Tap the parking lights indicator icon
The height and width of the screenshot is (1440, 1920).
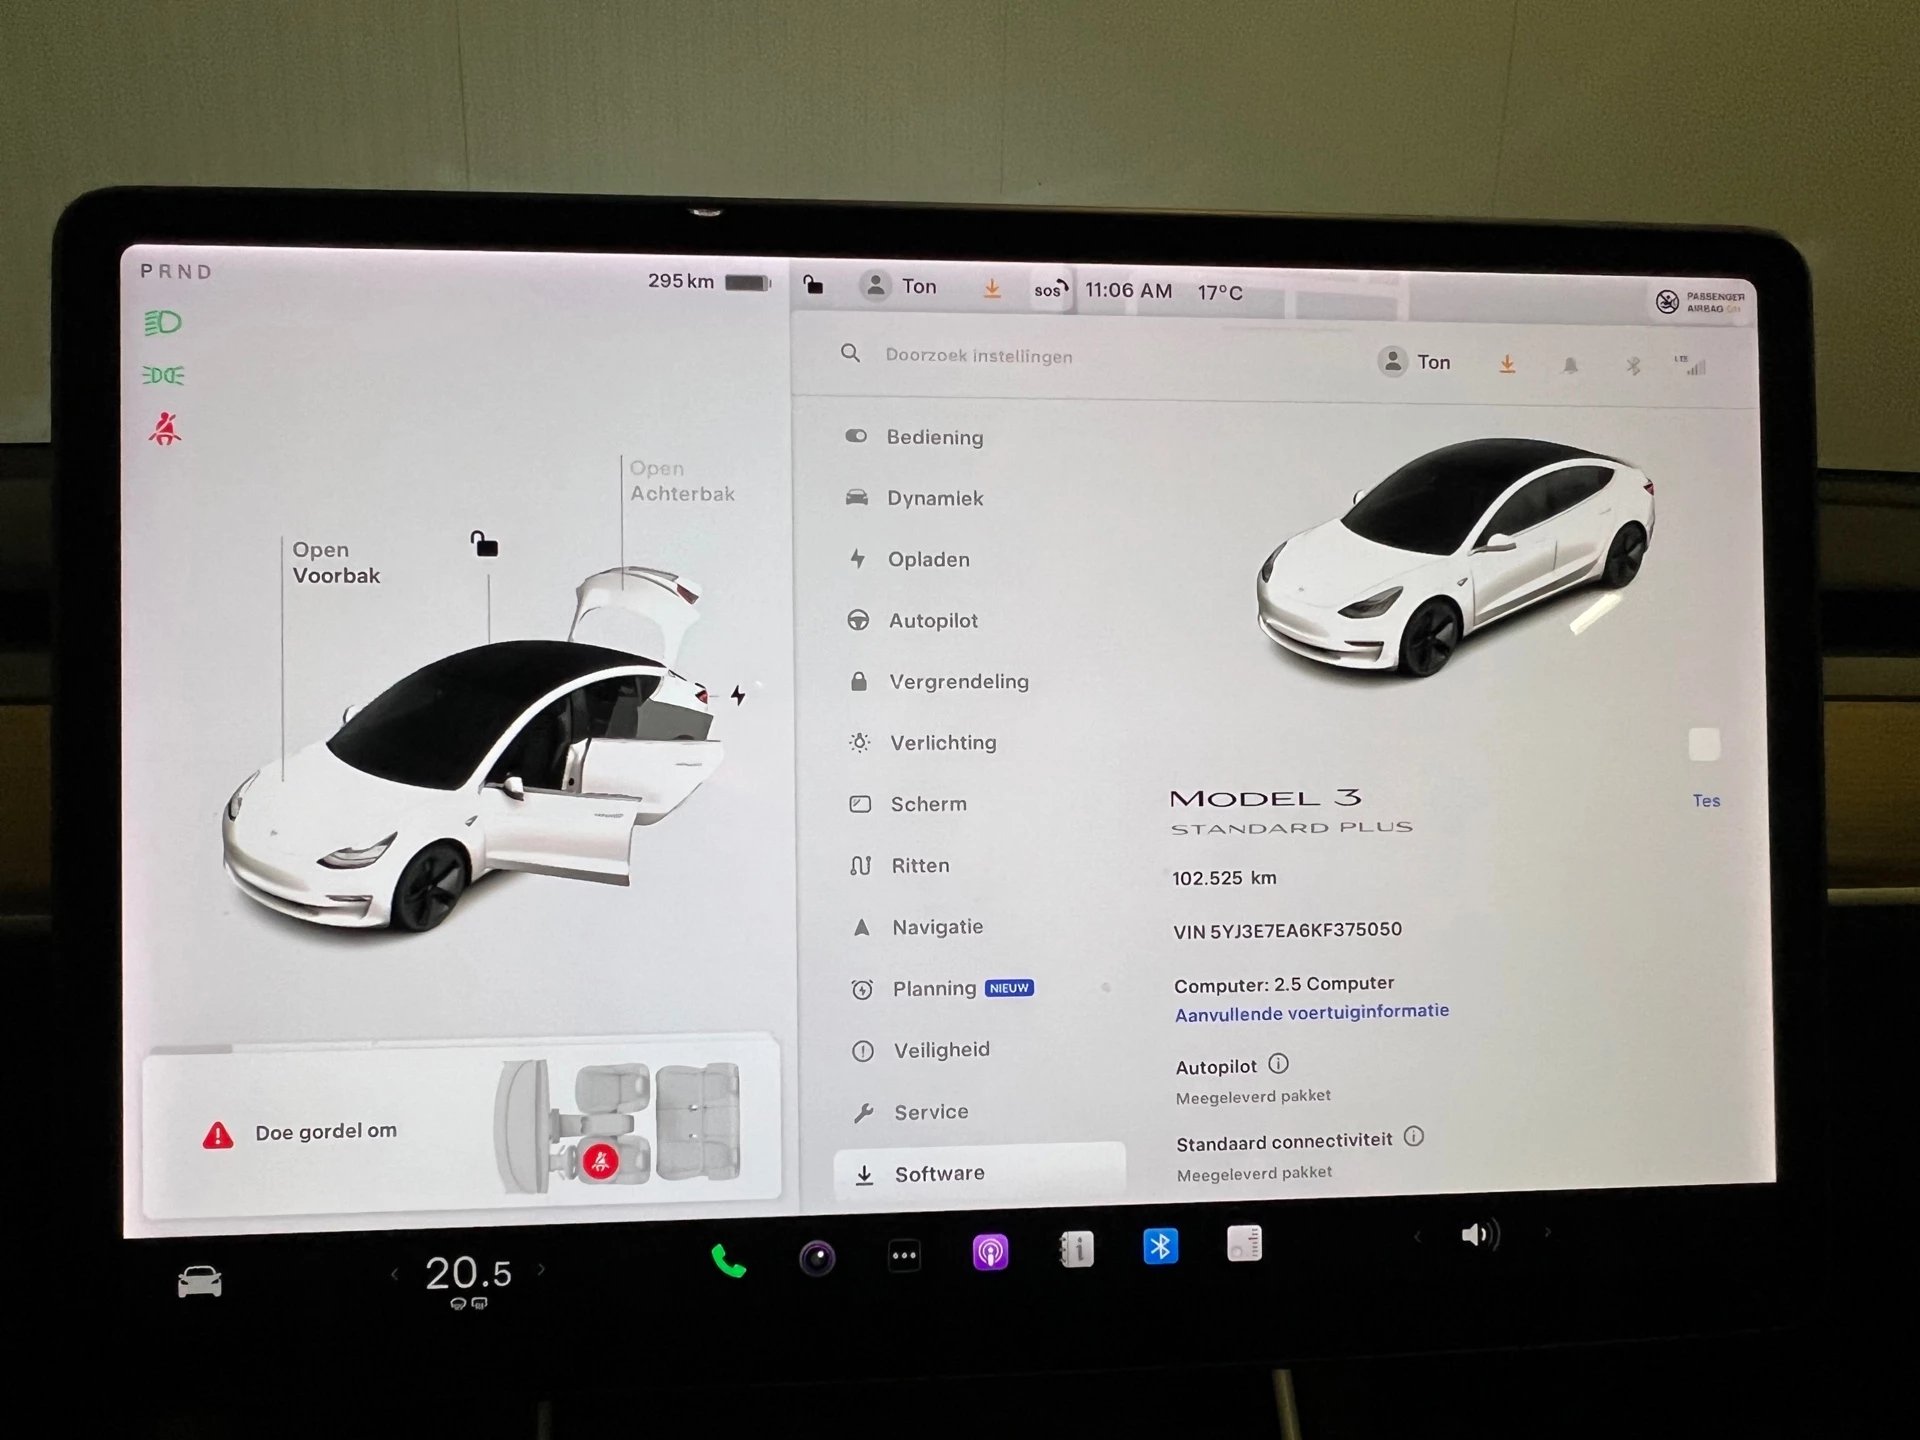163,375
